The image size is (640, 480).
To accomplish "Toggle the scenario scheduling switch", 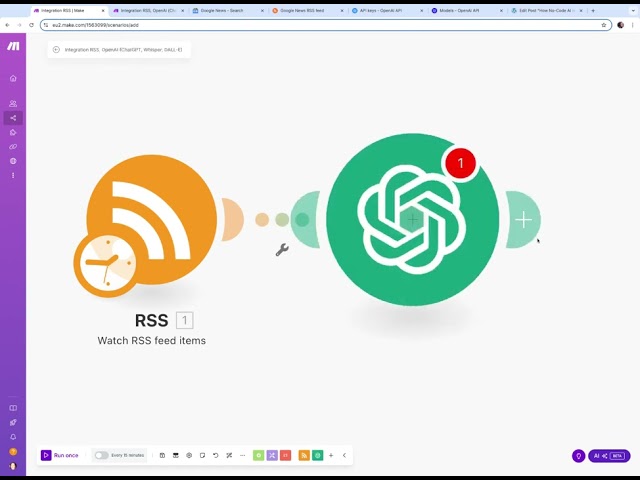I will click(101, 455).
